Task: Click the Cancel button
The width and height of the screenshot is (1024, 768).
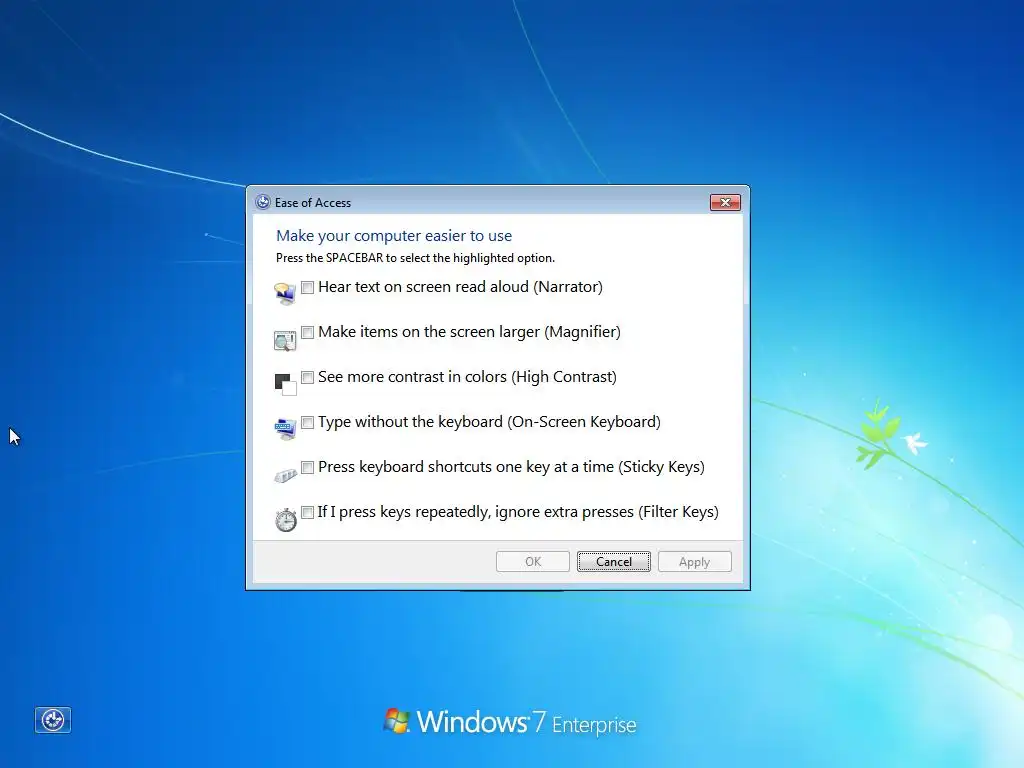Action: [x=614, y=562]
